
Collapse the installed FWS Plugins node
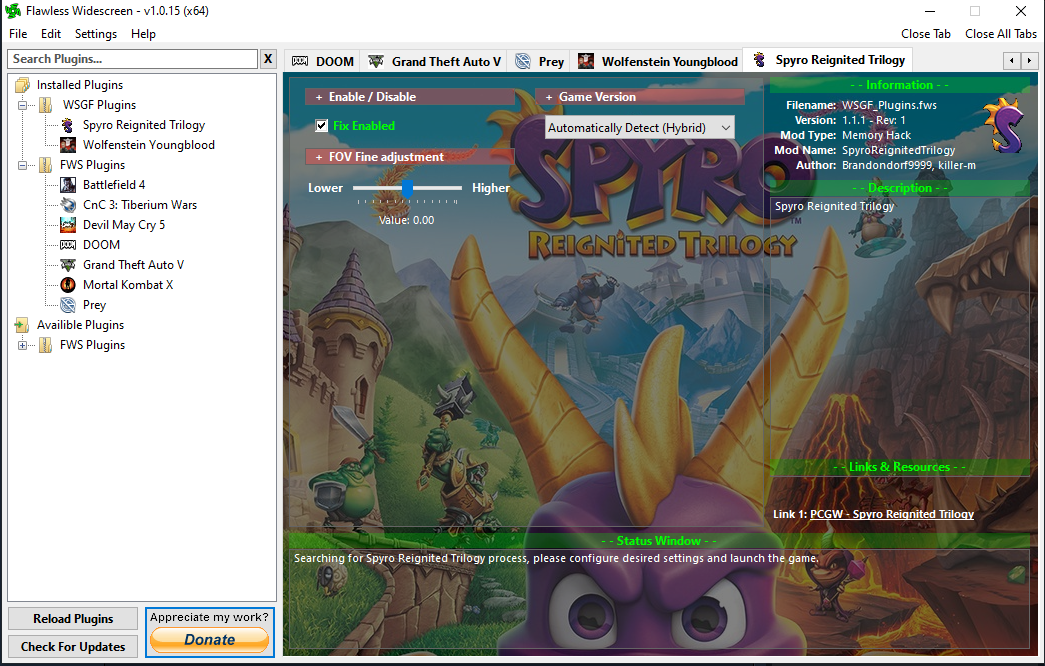[x=23, y=165]
